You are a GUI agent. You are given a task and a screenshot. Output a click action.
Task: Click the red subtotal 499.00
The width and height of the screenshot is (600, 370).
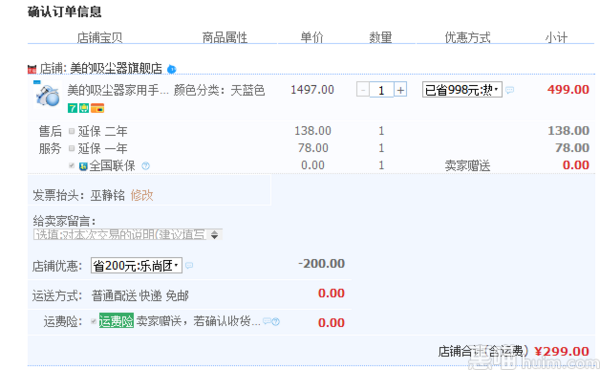(568, 90)
